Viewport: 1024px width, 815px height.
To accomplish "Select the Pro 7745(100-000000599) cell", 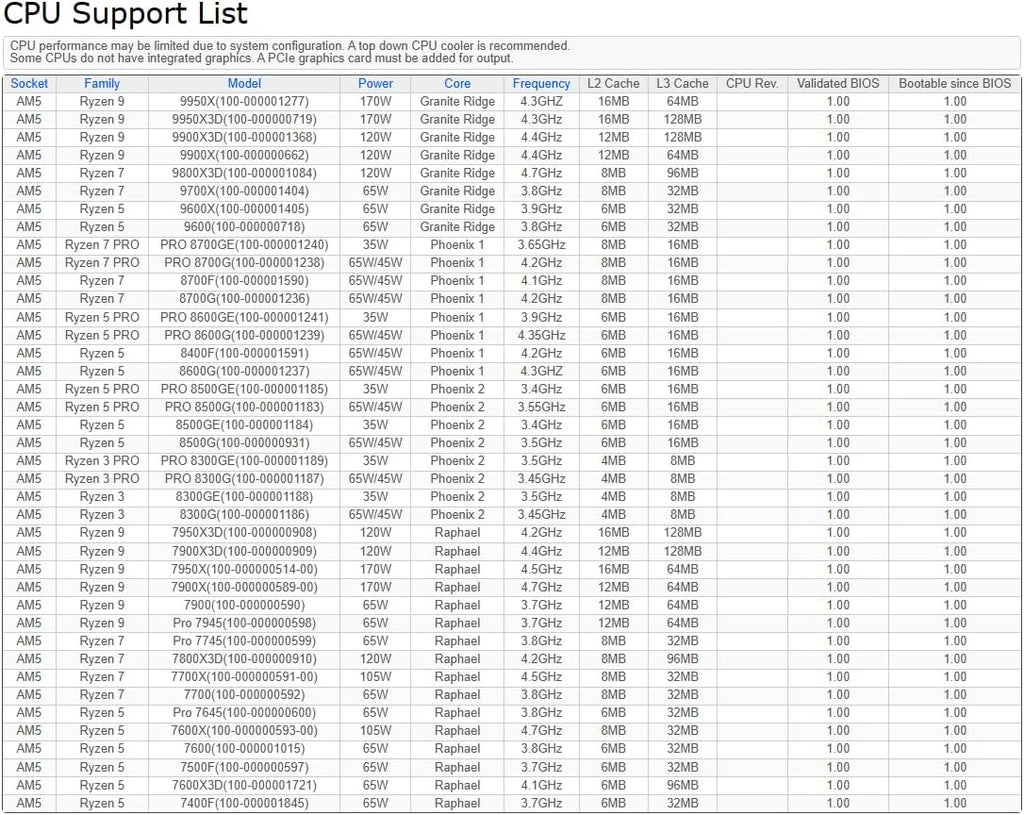I will (244, 641).
